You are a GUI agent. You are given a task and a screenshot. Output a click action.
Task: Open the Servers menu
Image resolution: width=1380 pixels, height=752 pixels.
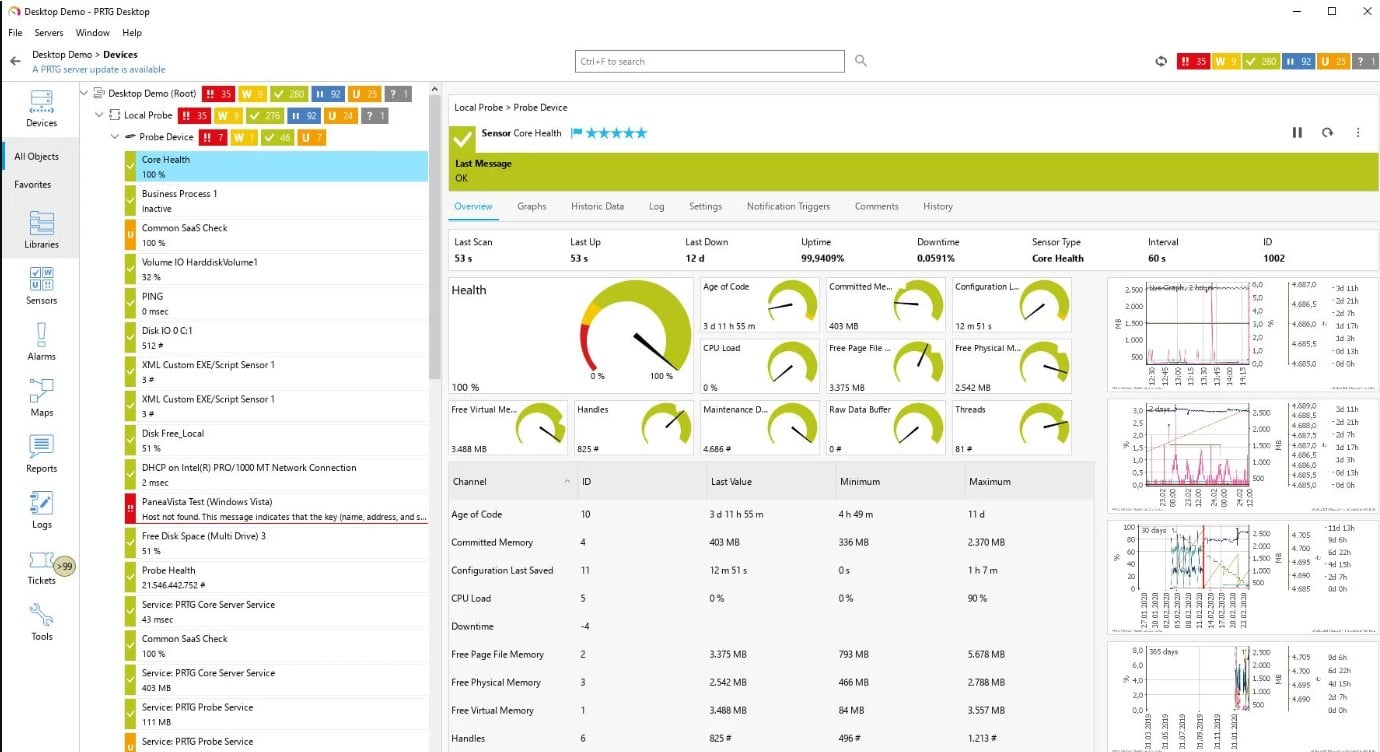[x=49, y=33]
